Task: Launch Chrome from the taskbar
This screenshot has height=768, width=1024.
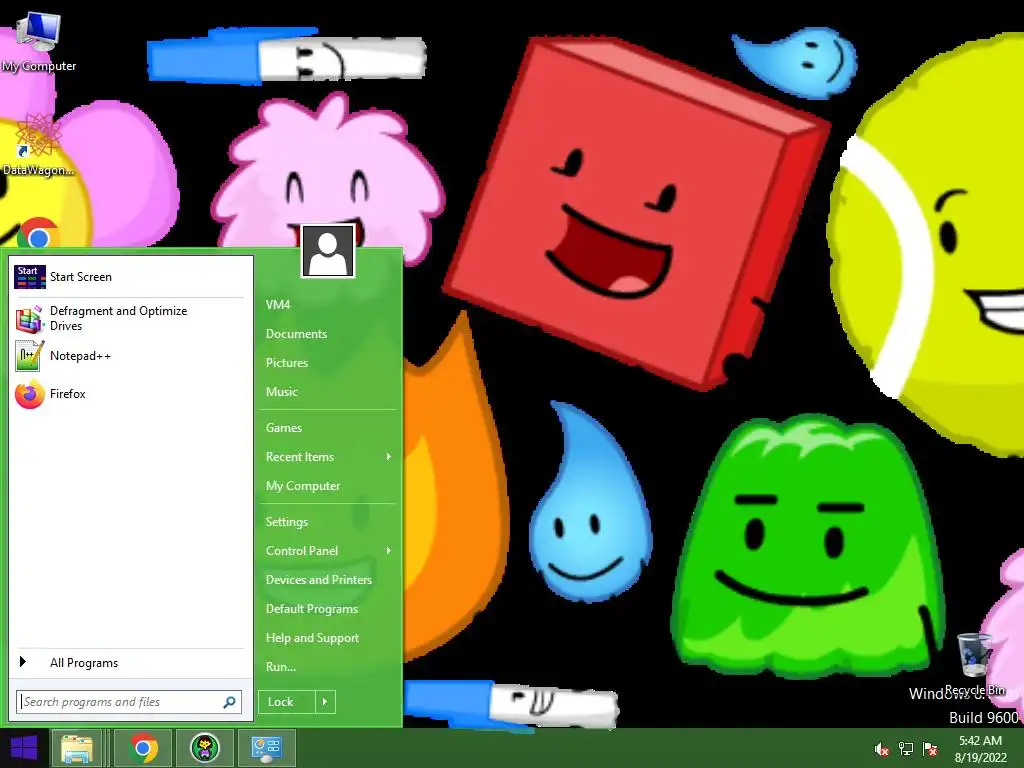Action: 143,748
